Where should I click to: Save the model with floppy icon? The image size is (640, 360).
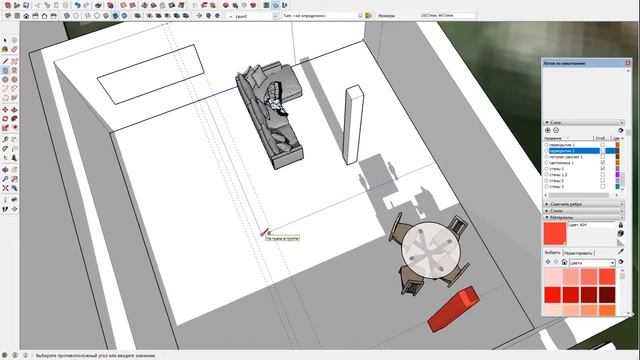point(26,5)
